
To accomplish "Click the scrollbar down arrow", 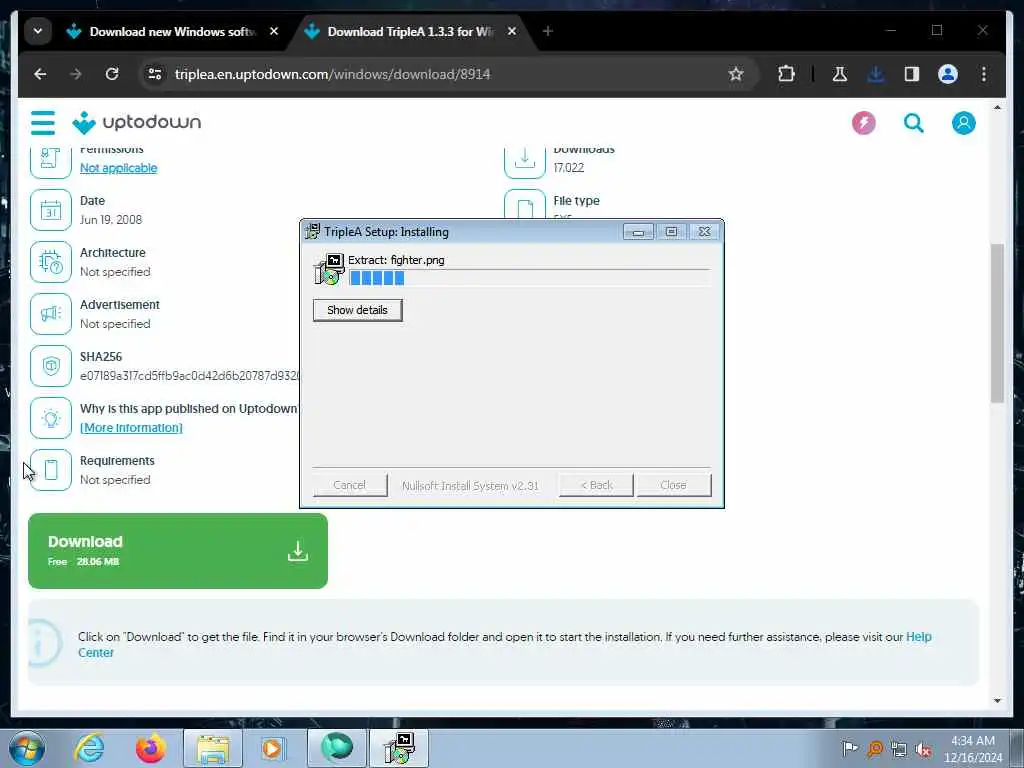I will tap(997, 701).
